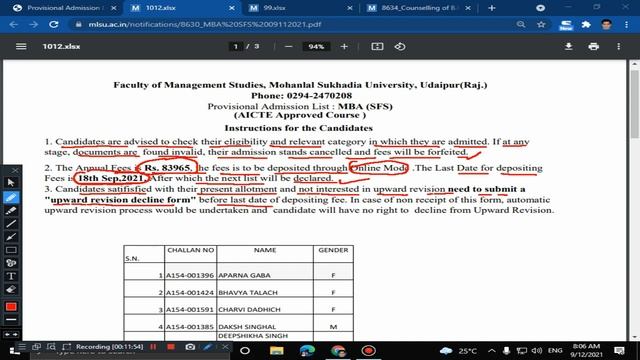Viewport: 640px width, 360px height.
Task: Pause the screen recording
Action: pyautogui.click(x=153, y=347)
